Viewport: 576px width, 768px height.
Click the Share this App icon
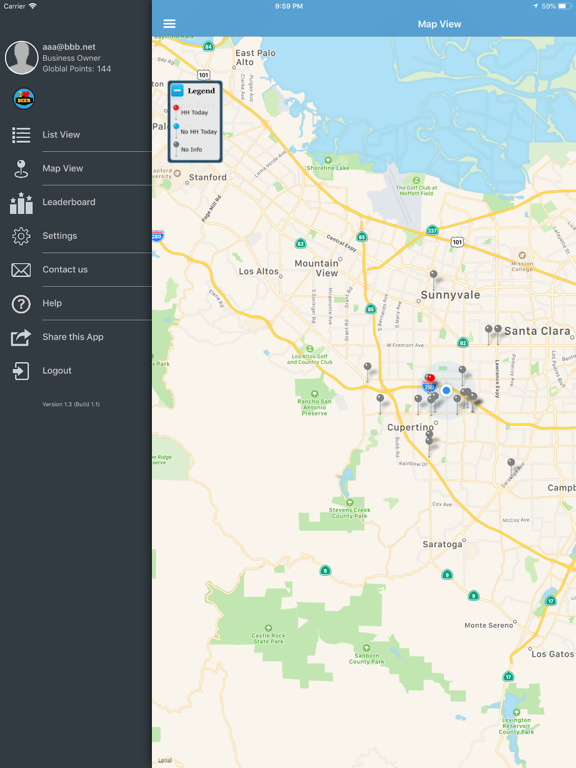tap(21, 337)
